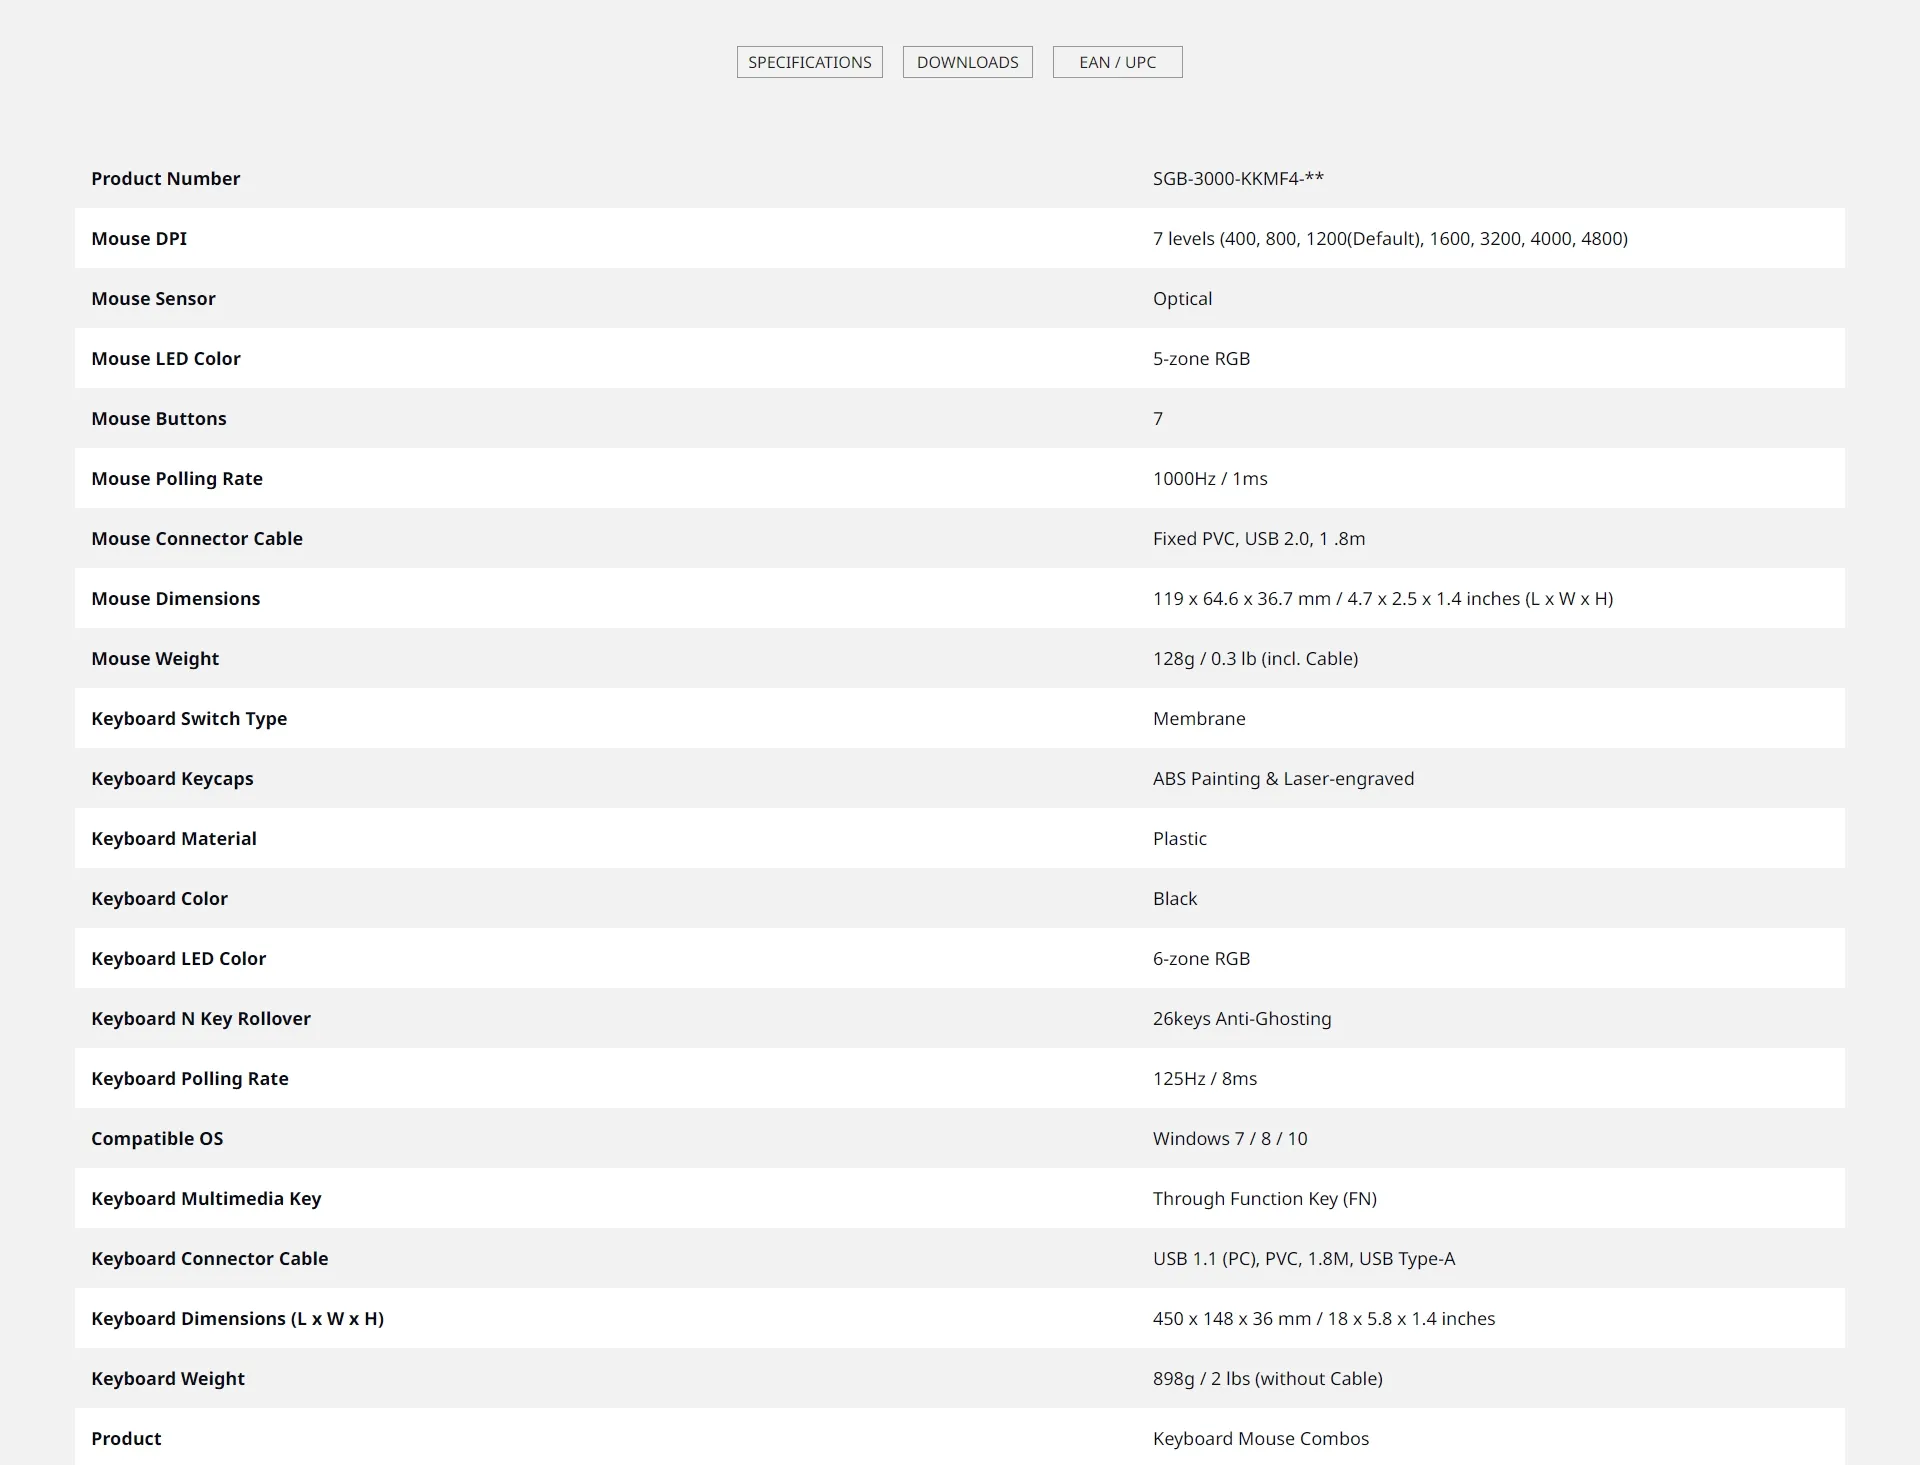Image resolution: width=1920 pixels, height=1465 pixels.
Task: Click the 26keys Anti-Ghosting value
Action: tap(1242, 1019)
